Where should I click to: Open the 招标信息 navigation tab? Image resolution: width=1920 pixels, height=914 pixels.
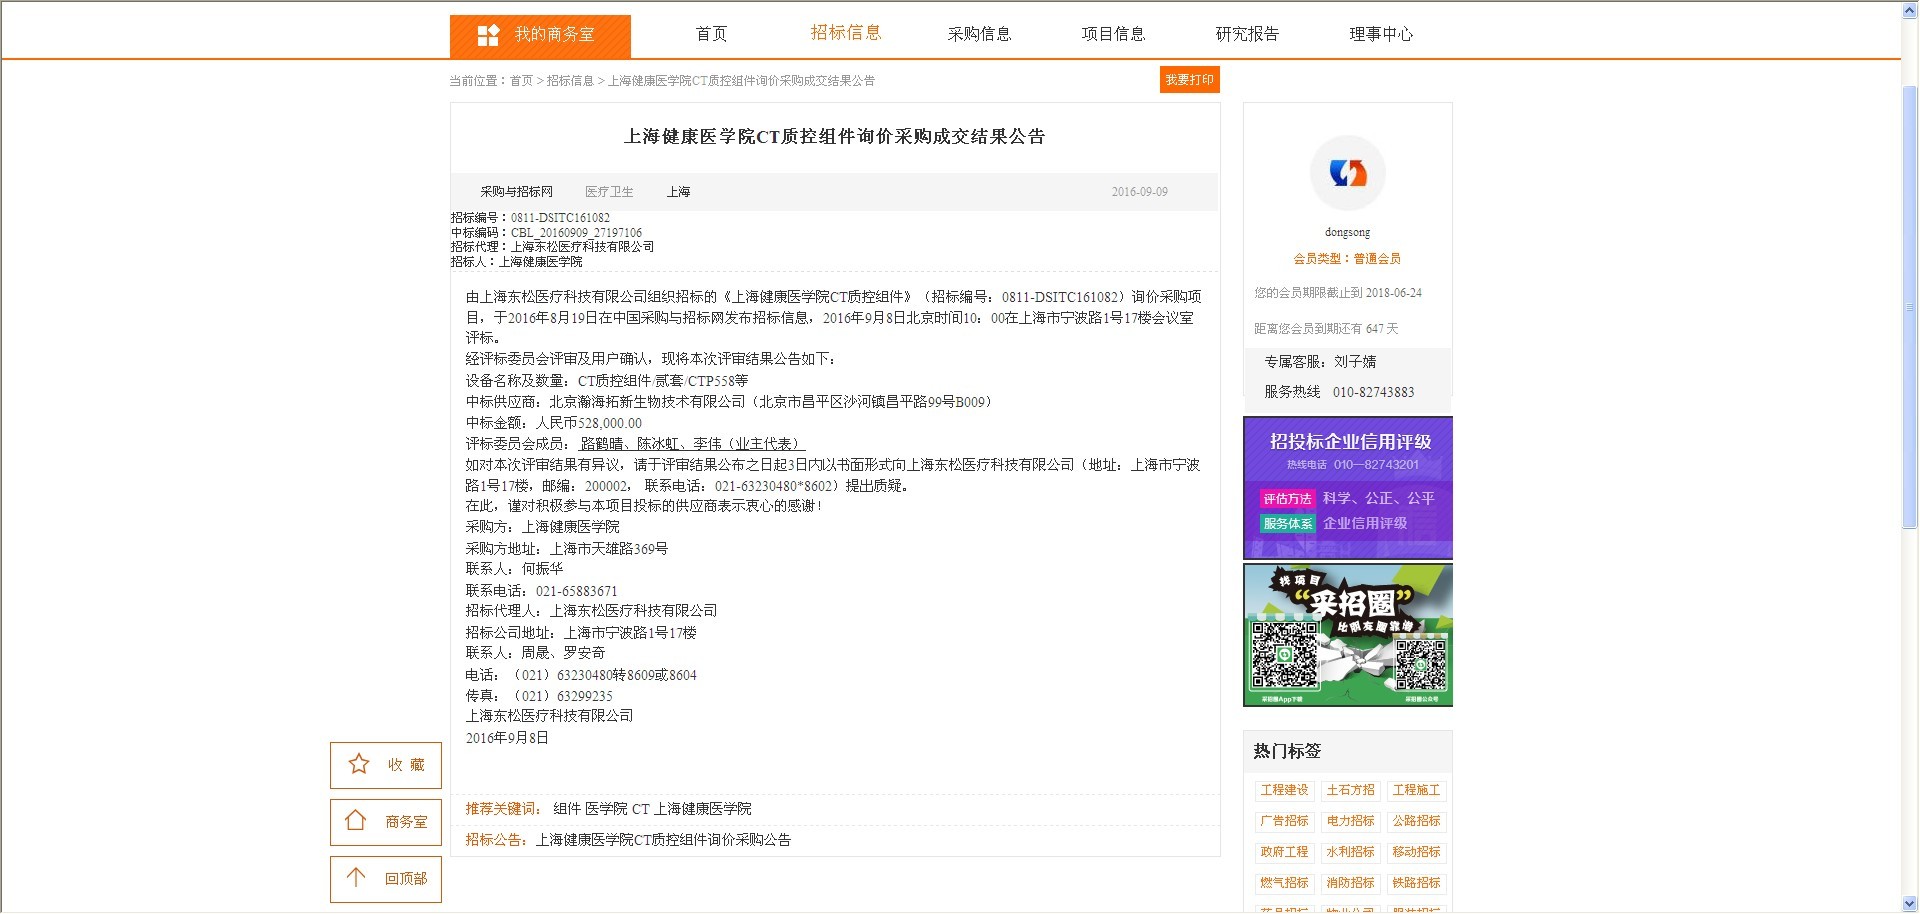point(846,33)
